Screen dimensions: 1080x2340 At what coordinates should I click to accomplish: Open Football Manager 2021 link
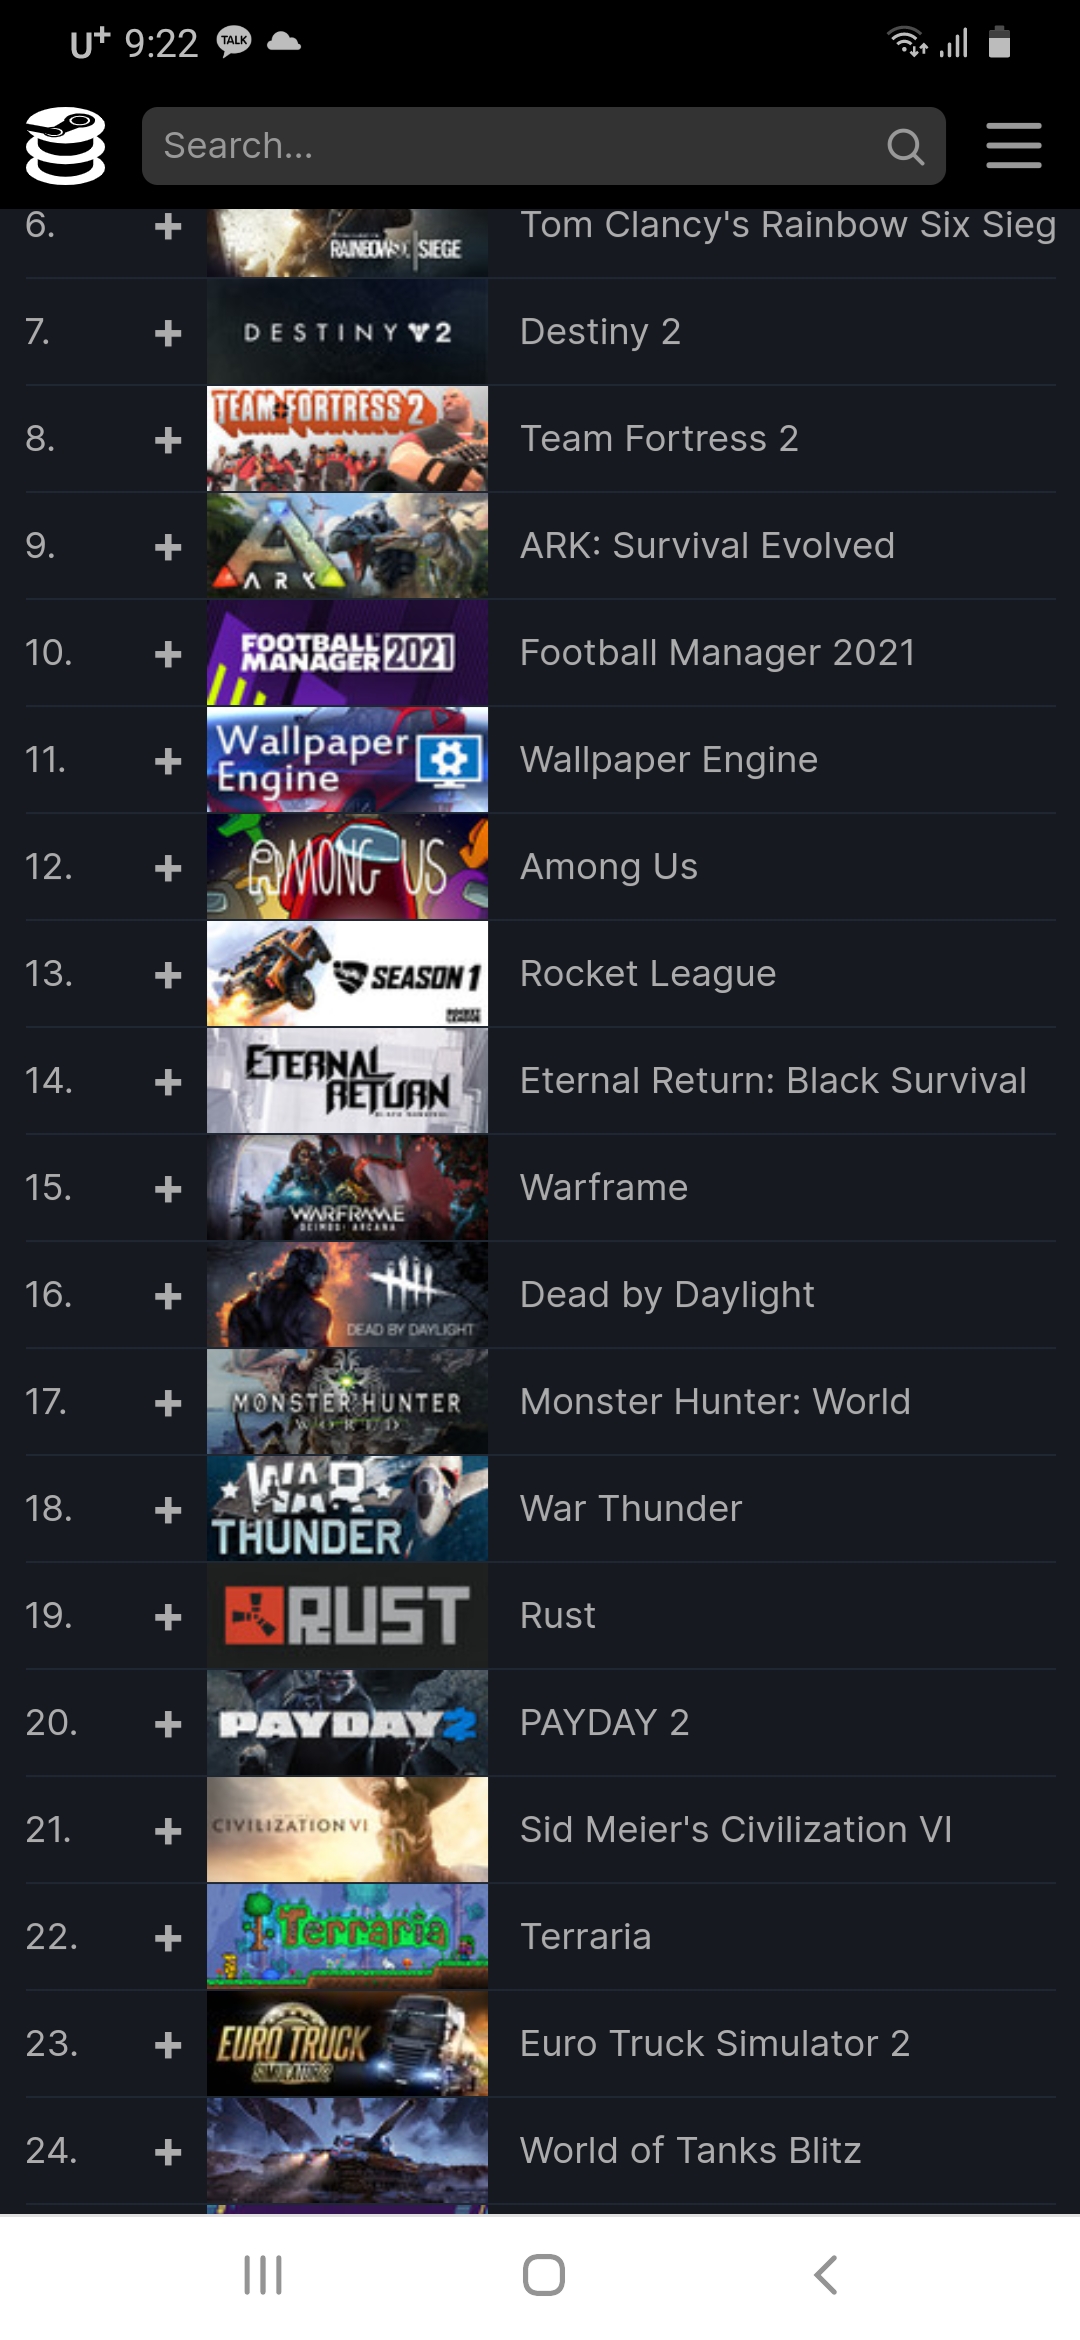(x=717, y=653)
